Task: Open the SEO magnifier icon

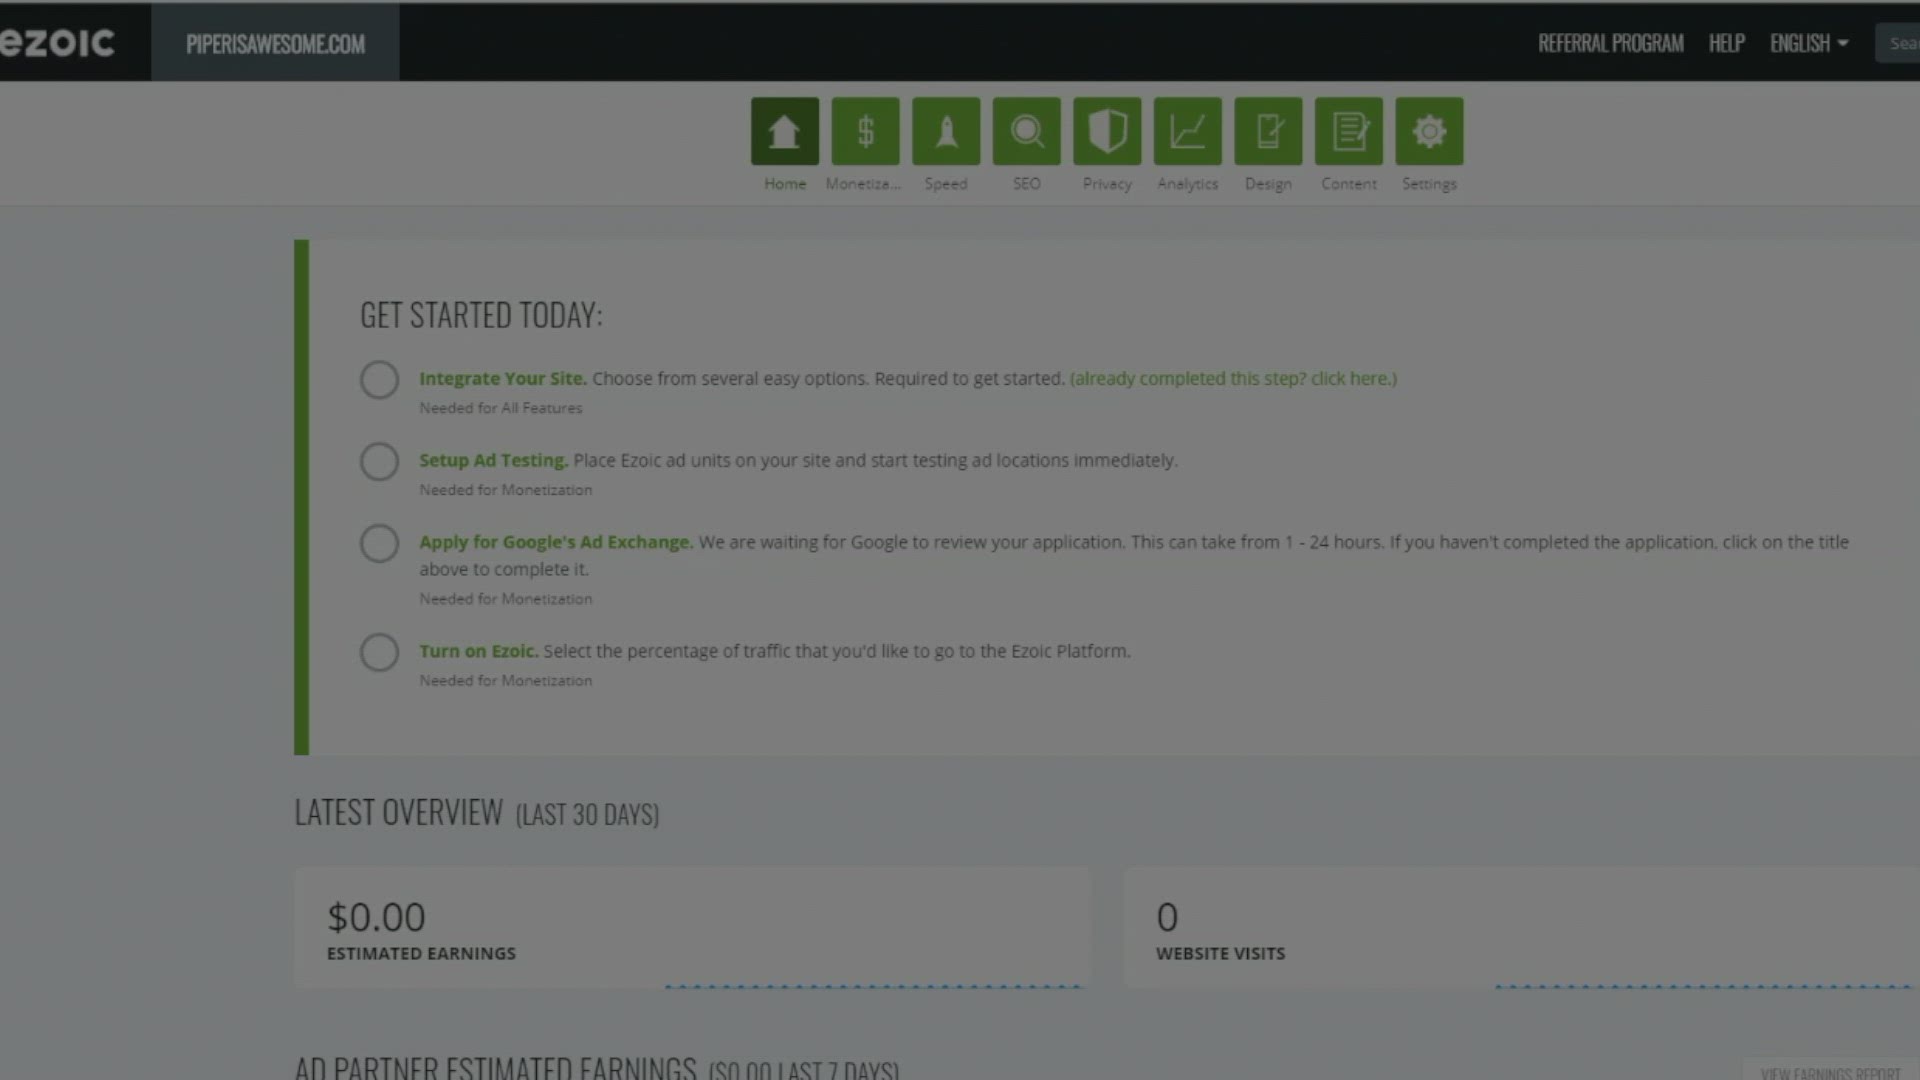Action: click(x=1026, y=131)
